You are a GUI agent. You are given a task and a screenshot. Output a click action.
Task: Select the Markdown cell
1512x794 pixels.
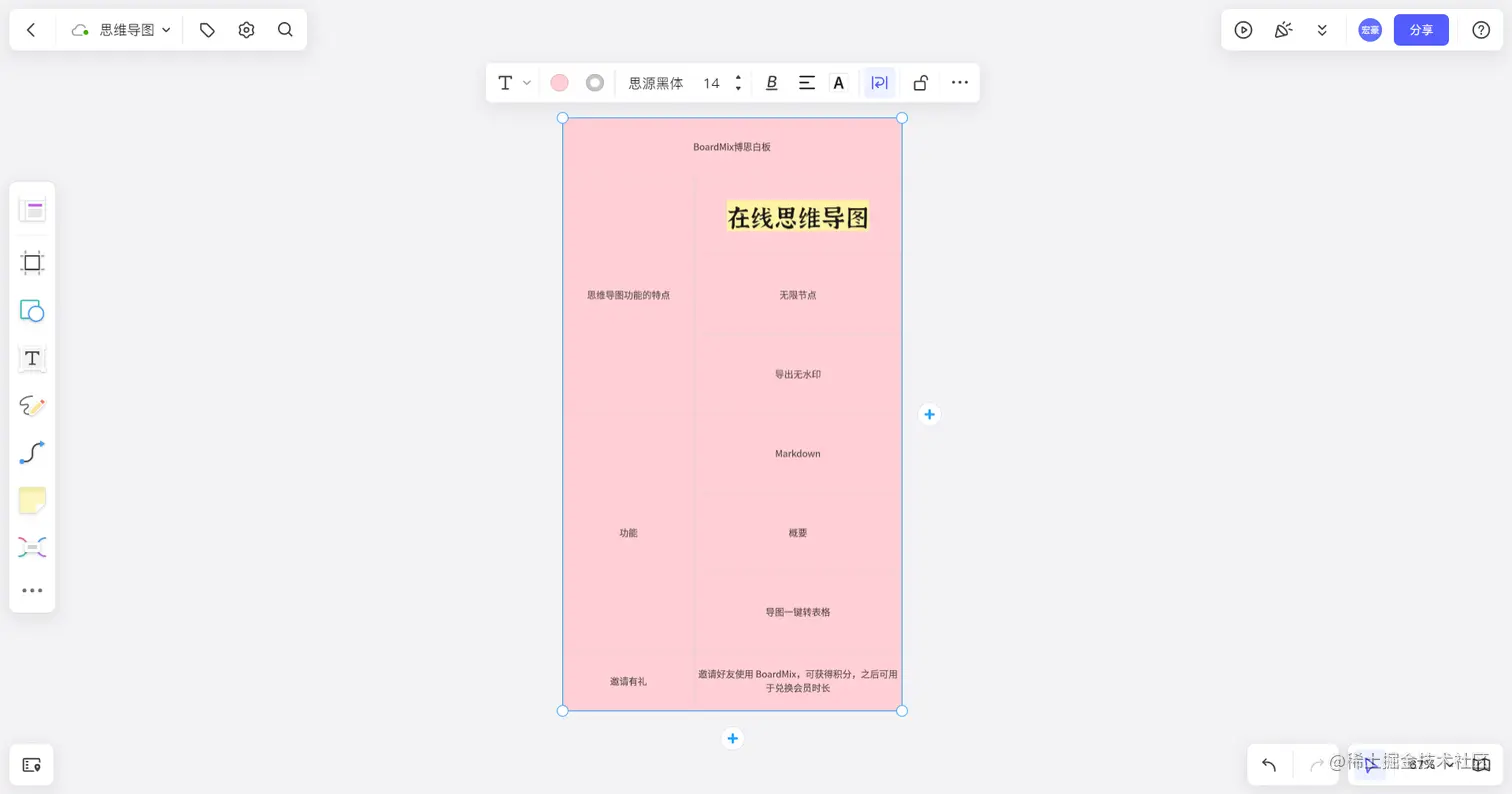pos(798,453)
